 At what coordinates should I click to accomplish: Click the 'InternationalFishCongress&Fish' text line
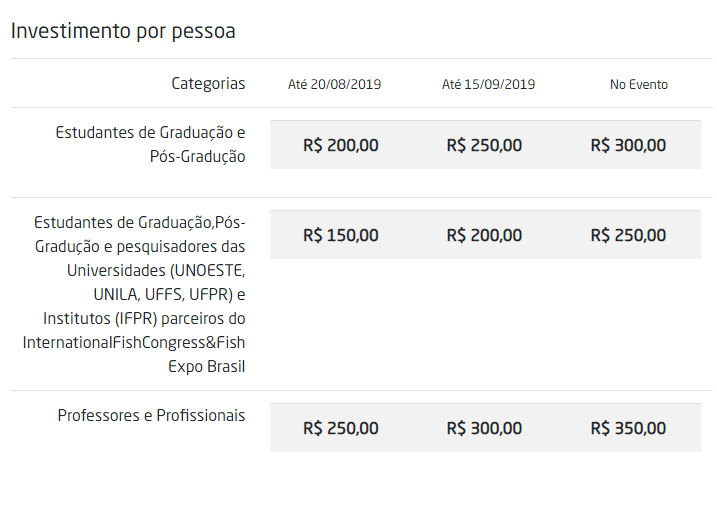(134, 342)
